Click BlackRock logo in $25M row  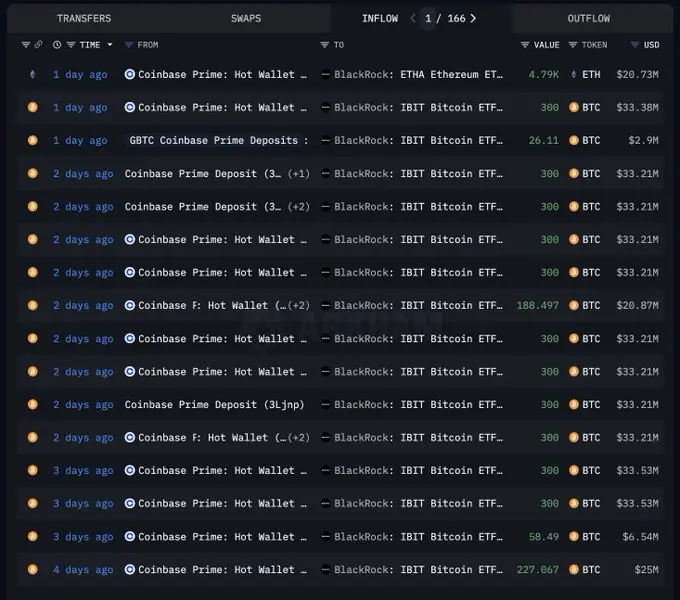[x=325, y=570]
